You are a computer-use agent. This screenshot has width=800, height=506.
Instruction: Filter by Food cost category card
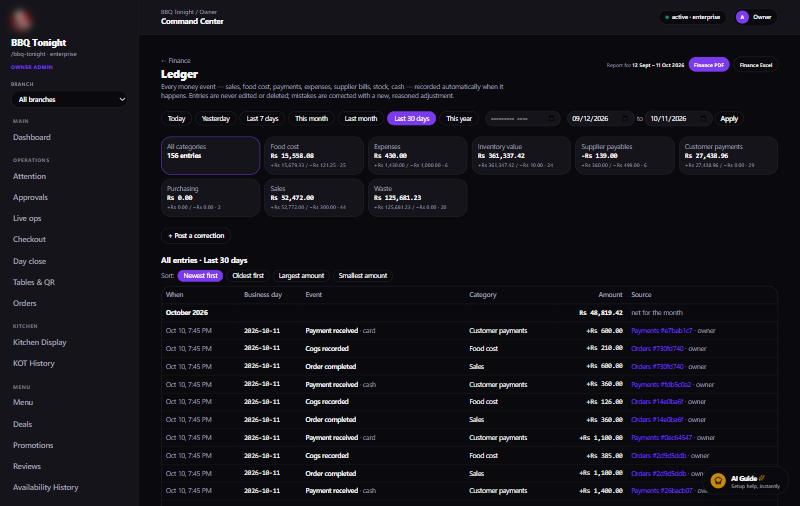(314, 156)
